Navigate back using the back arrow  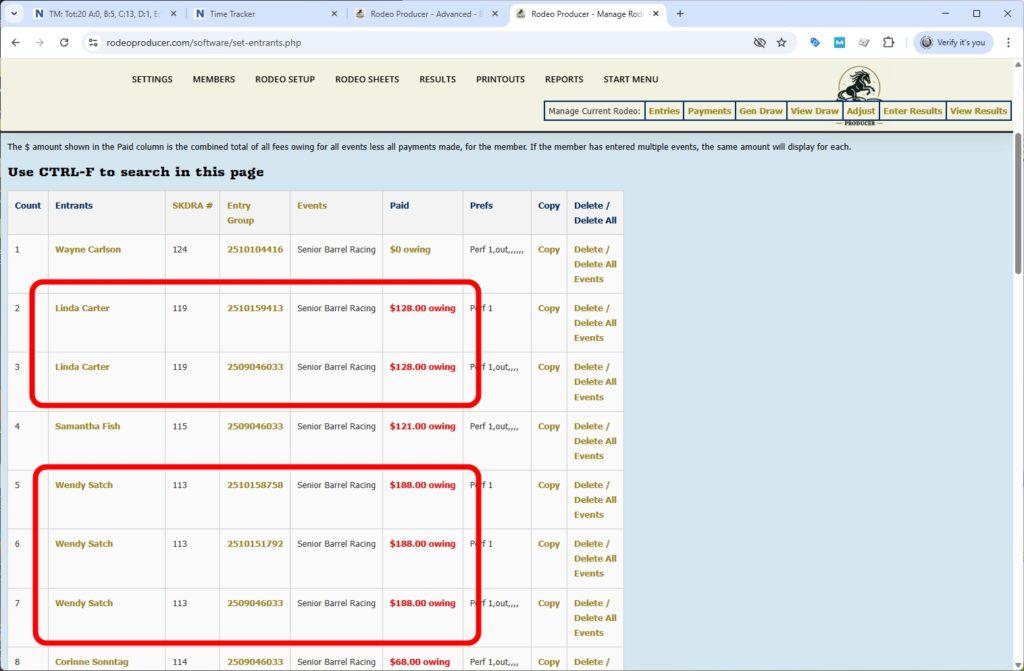pyautogui.click(x=17, y=43)
